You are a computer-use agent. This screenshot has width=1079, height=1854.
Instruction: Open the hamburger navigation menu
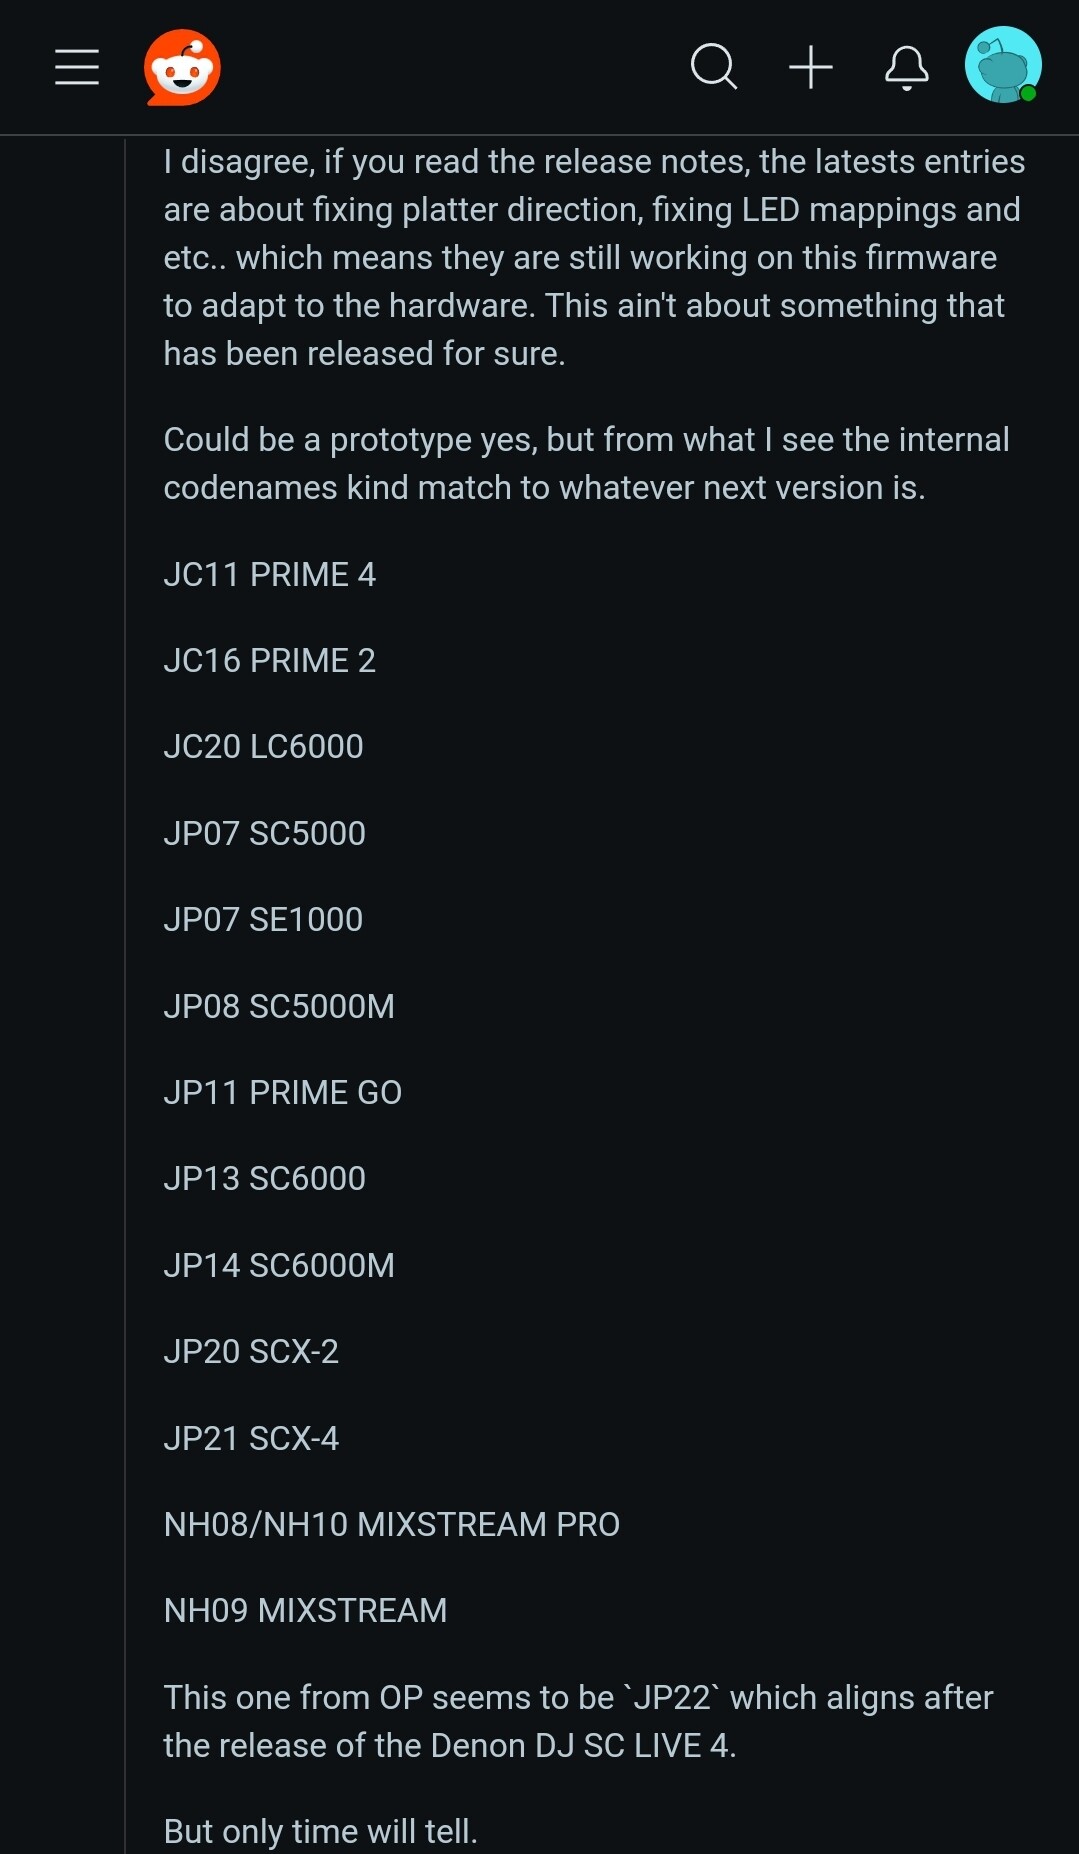click(77, 67)
